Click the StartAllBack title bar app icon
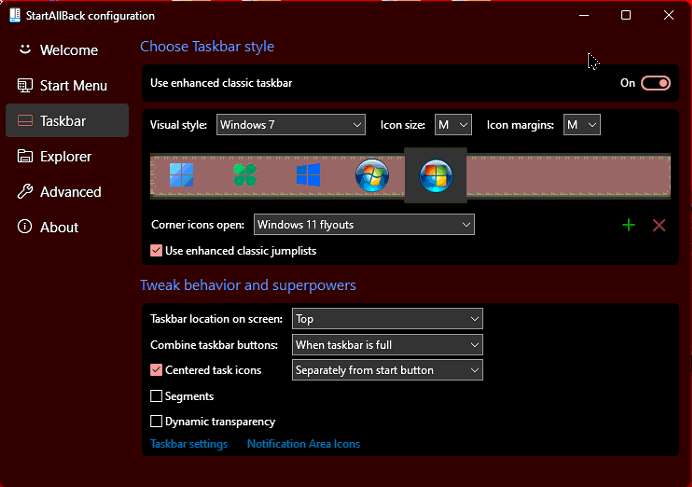Image resolution: width=692 pixels, height=487 pixels. pos(15,15)
